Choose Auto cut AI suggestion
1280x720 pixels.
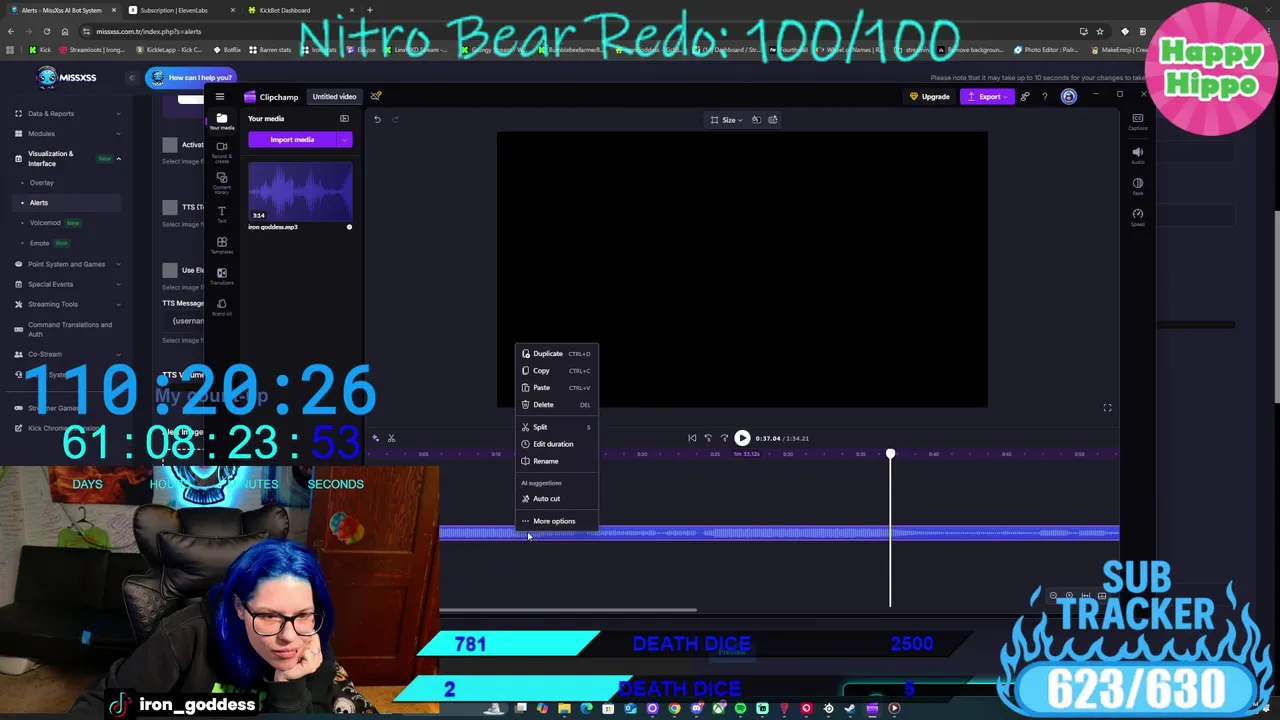coord(557,499)
